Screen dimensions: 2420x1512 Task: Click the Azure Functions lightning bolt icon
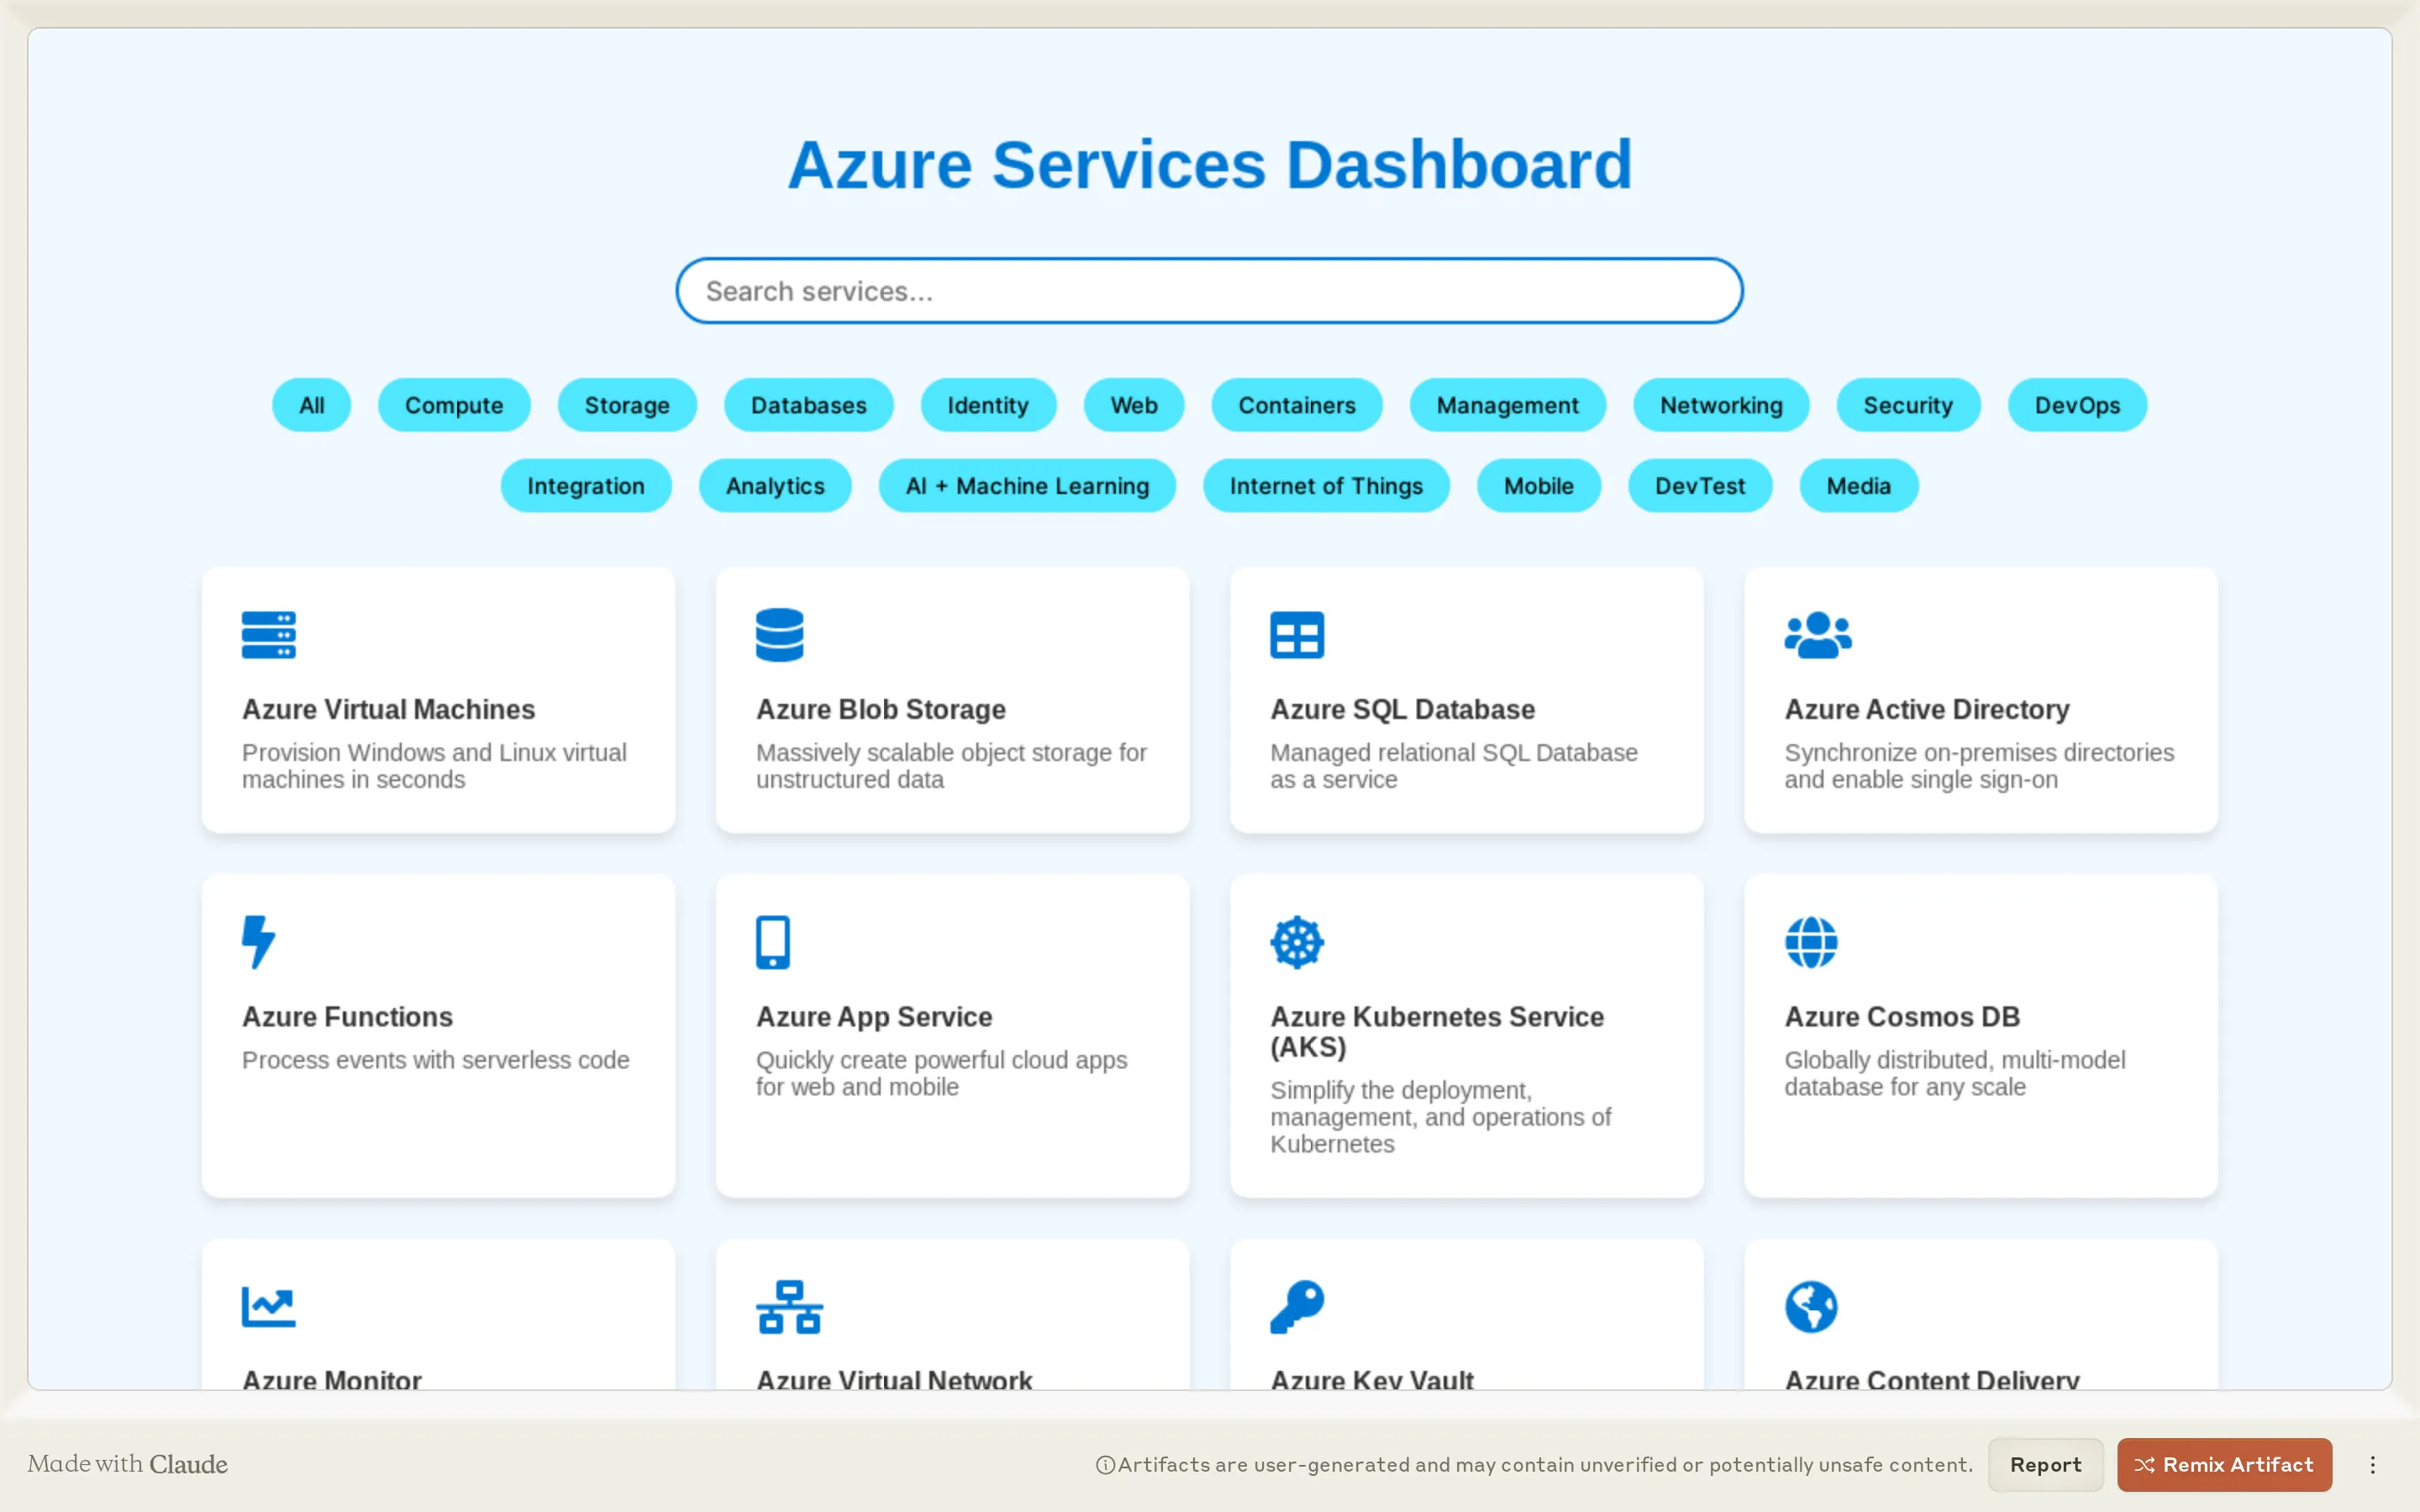(x=258, y=941)
